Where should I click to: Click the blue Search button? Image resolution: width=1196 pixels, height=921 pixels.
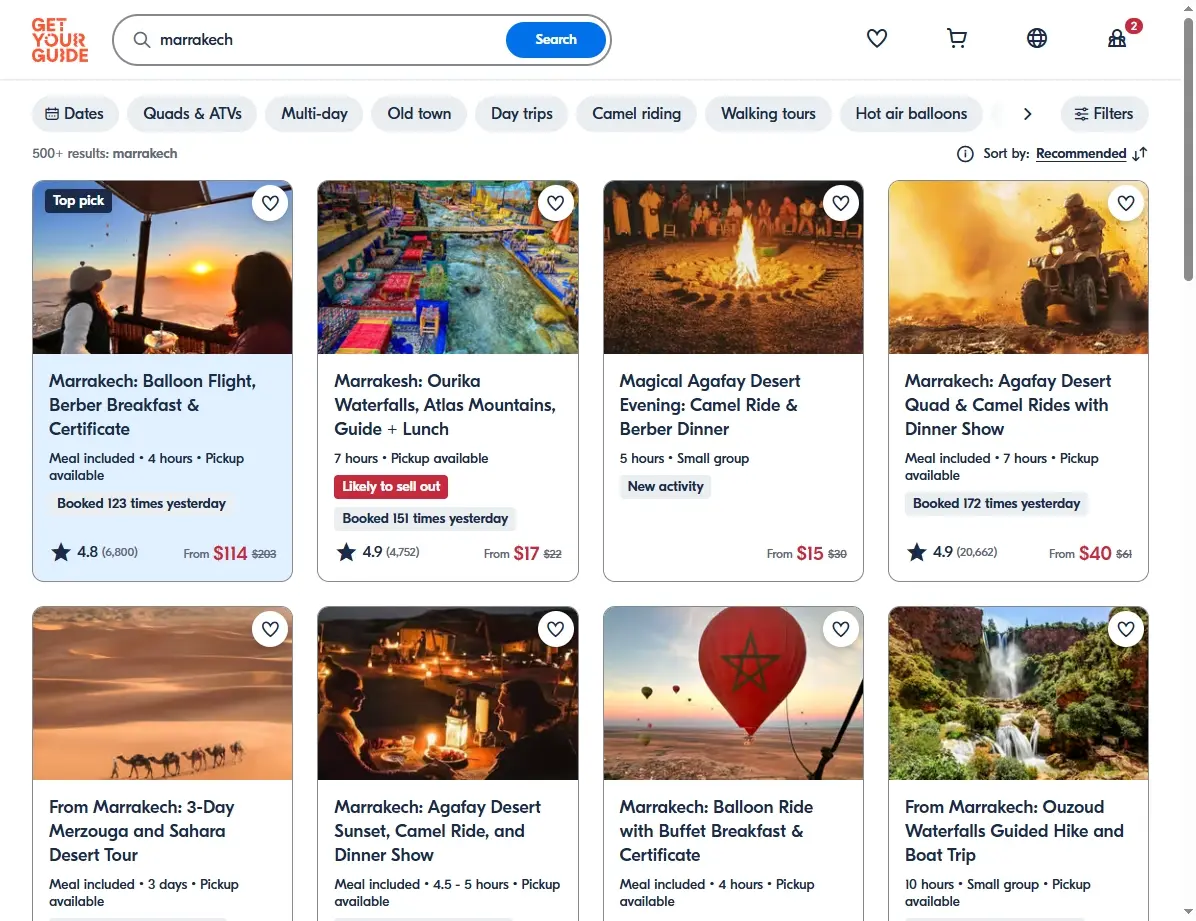tap(556, 40)
